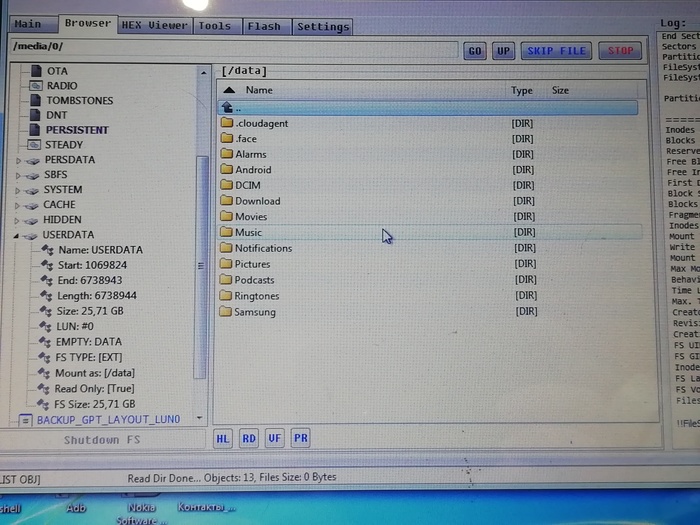Click the UF button
700x525 pixels.
point(275,438)
